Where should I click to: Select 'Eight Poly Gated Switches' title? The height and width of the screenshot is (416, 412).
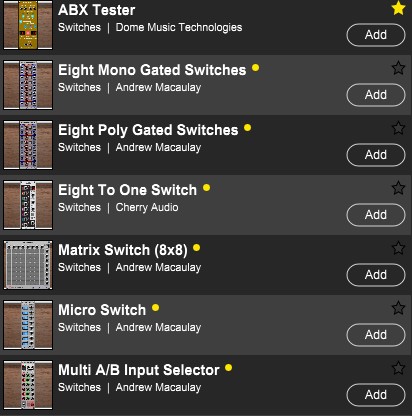point(148,130)
